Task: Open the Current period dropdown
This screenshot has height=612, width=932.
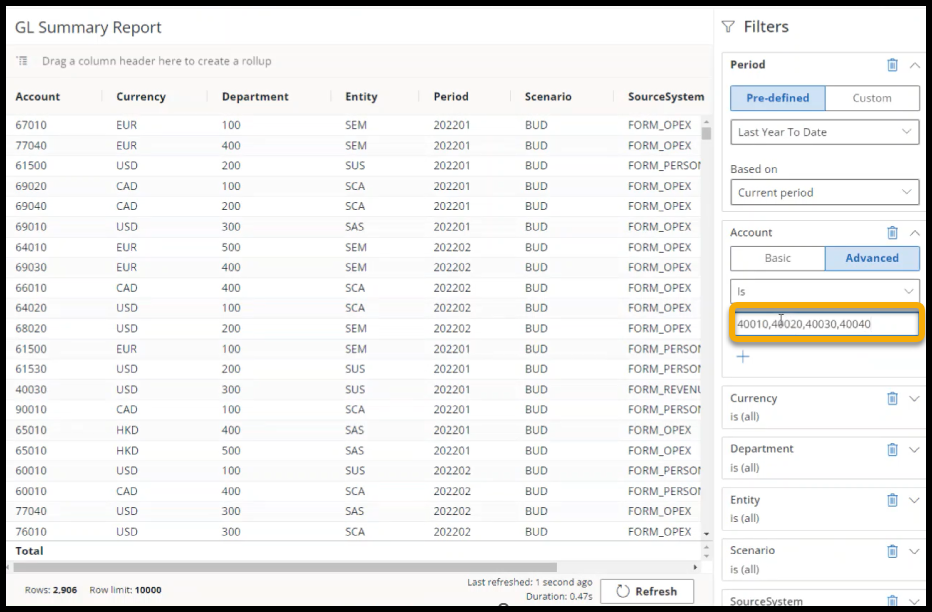Action: pyautogui.click(x=824, y=193)
